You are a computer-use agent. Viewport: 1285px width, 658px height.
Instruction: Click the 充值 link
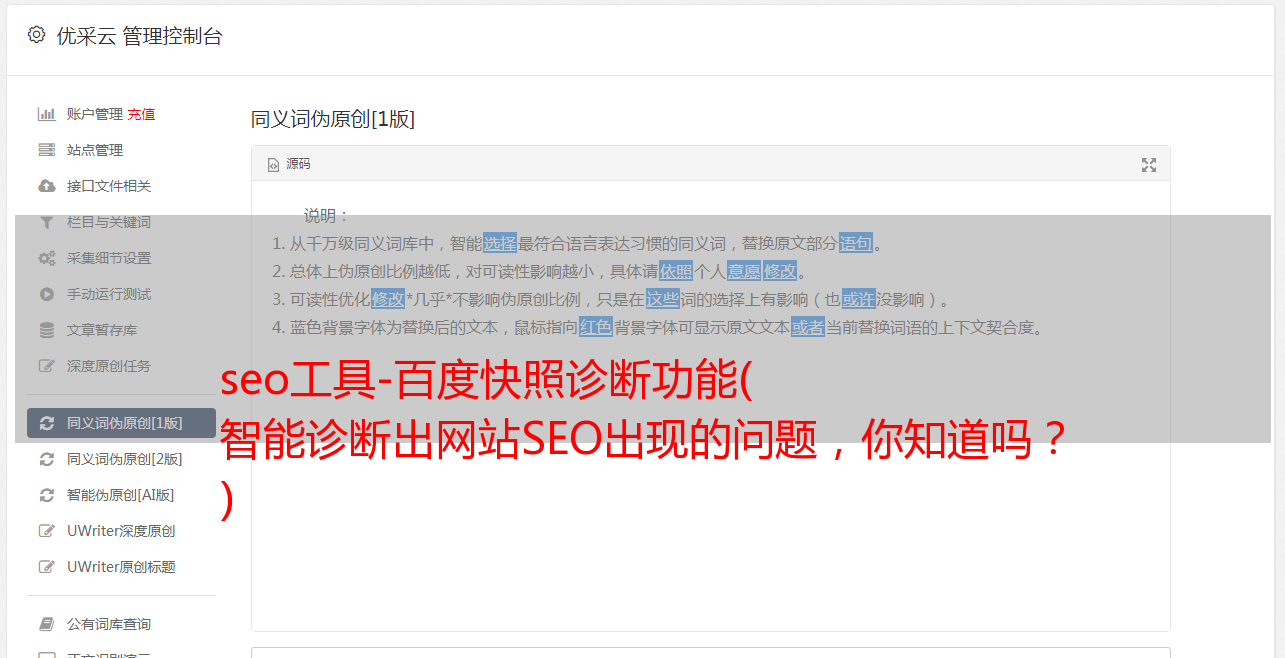coord(141,114)
